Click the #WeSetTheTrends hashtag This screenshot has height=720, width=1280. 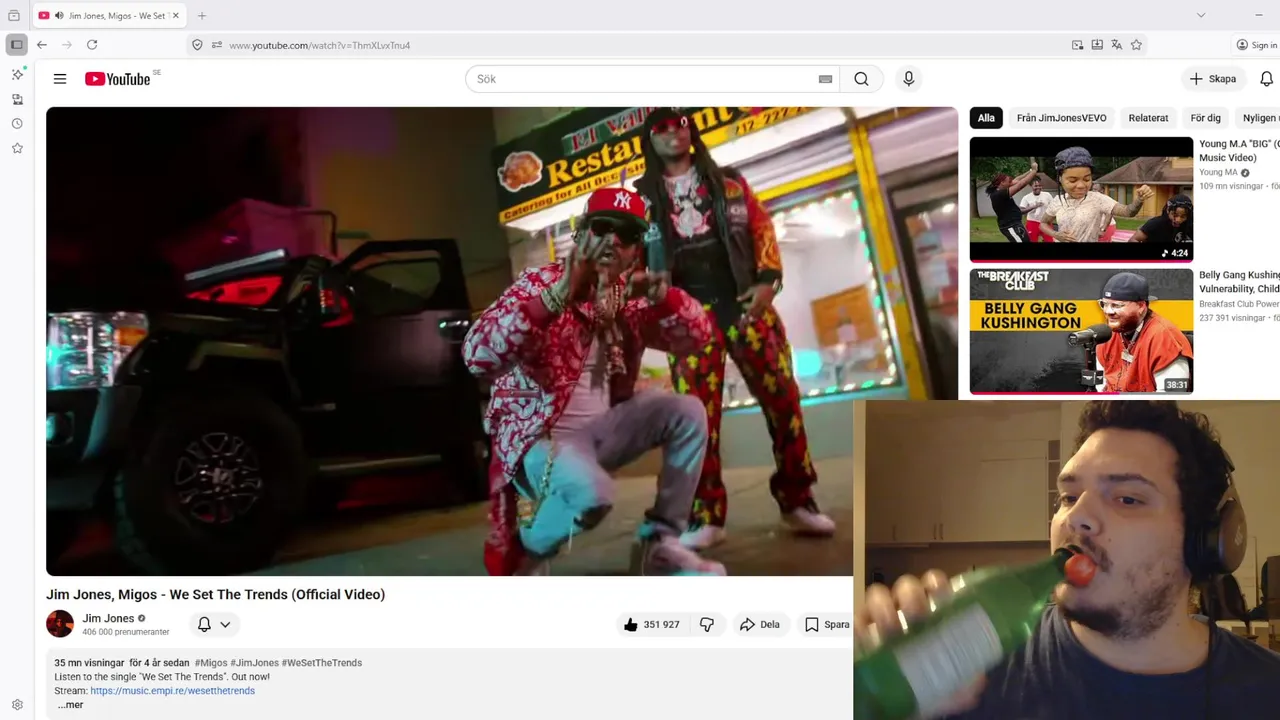[321, 663]
